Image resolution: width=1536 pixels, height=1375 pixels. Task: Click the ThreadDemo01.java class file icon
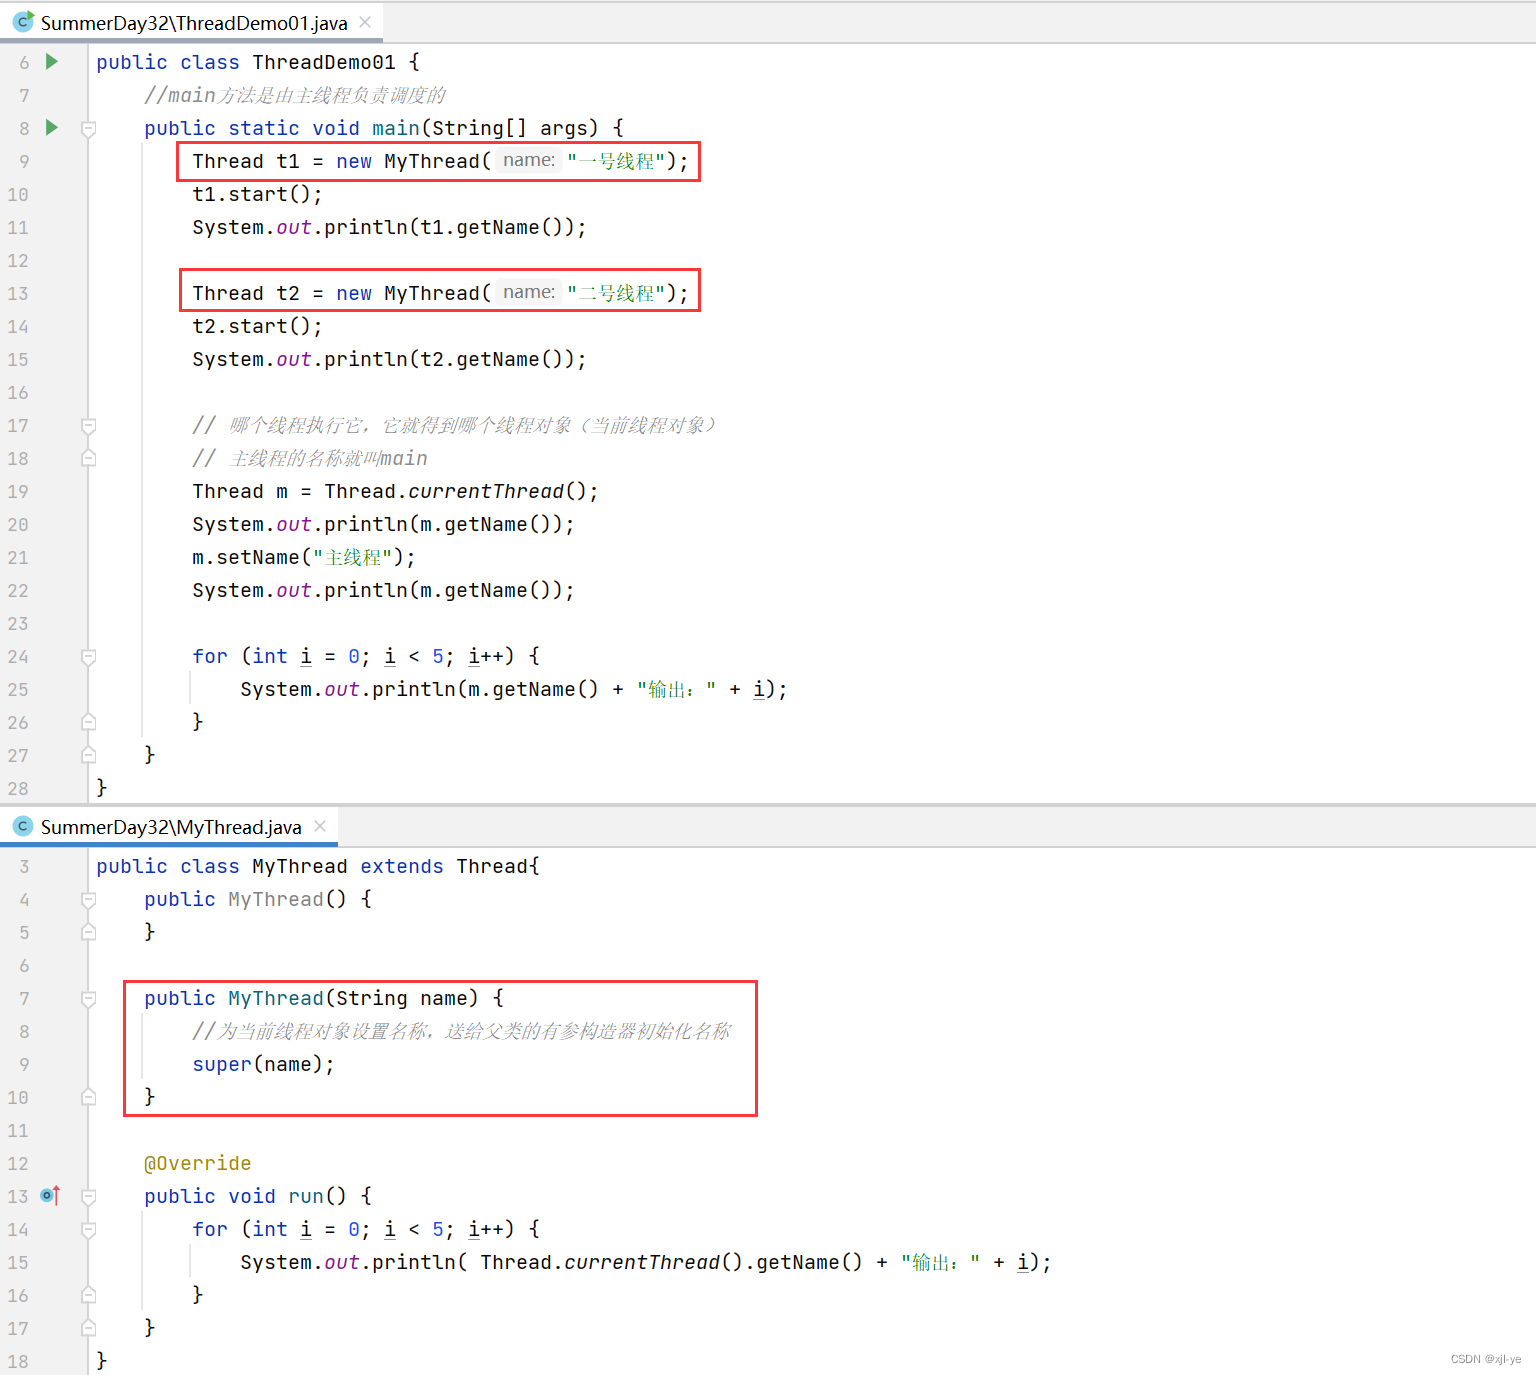pyautogui.click(x=23, y=22)
